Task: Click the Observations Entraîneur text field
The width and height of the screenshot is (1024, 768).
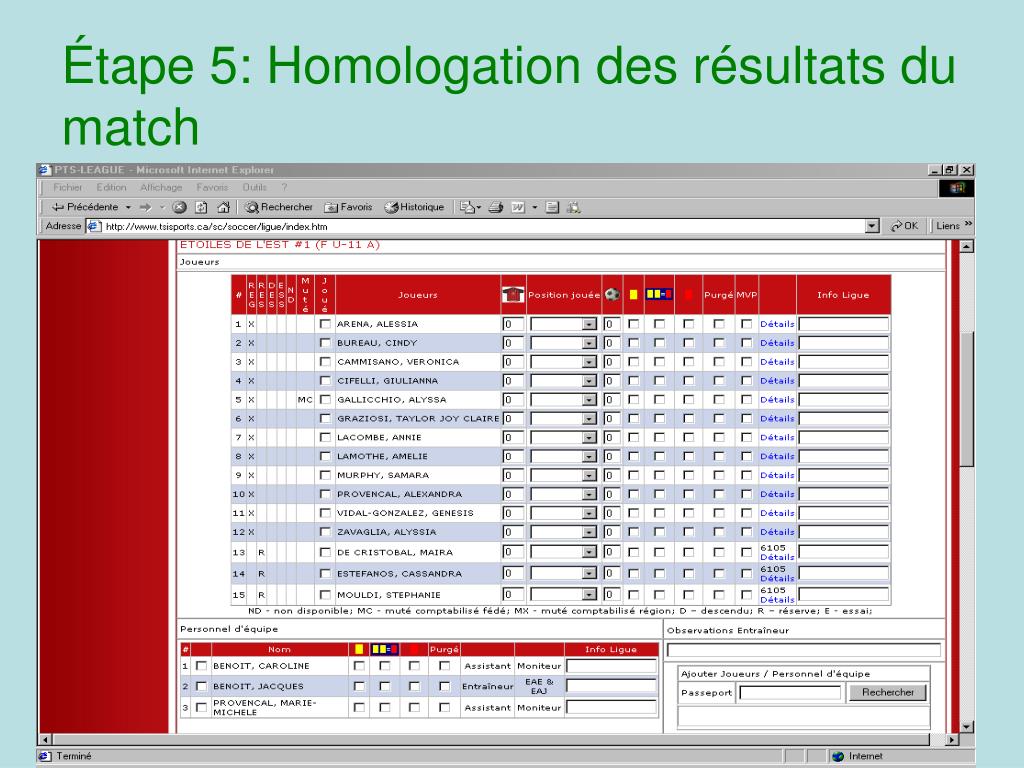Action: pyautogui.click(x=804, y=650)
